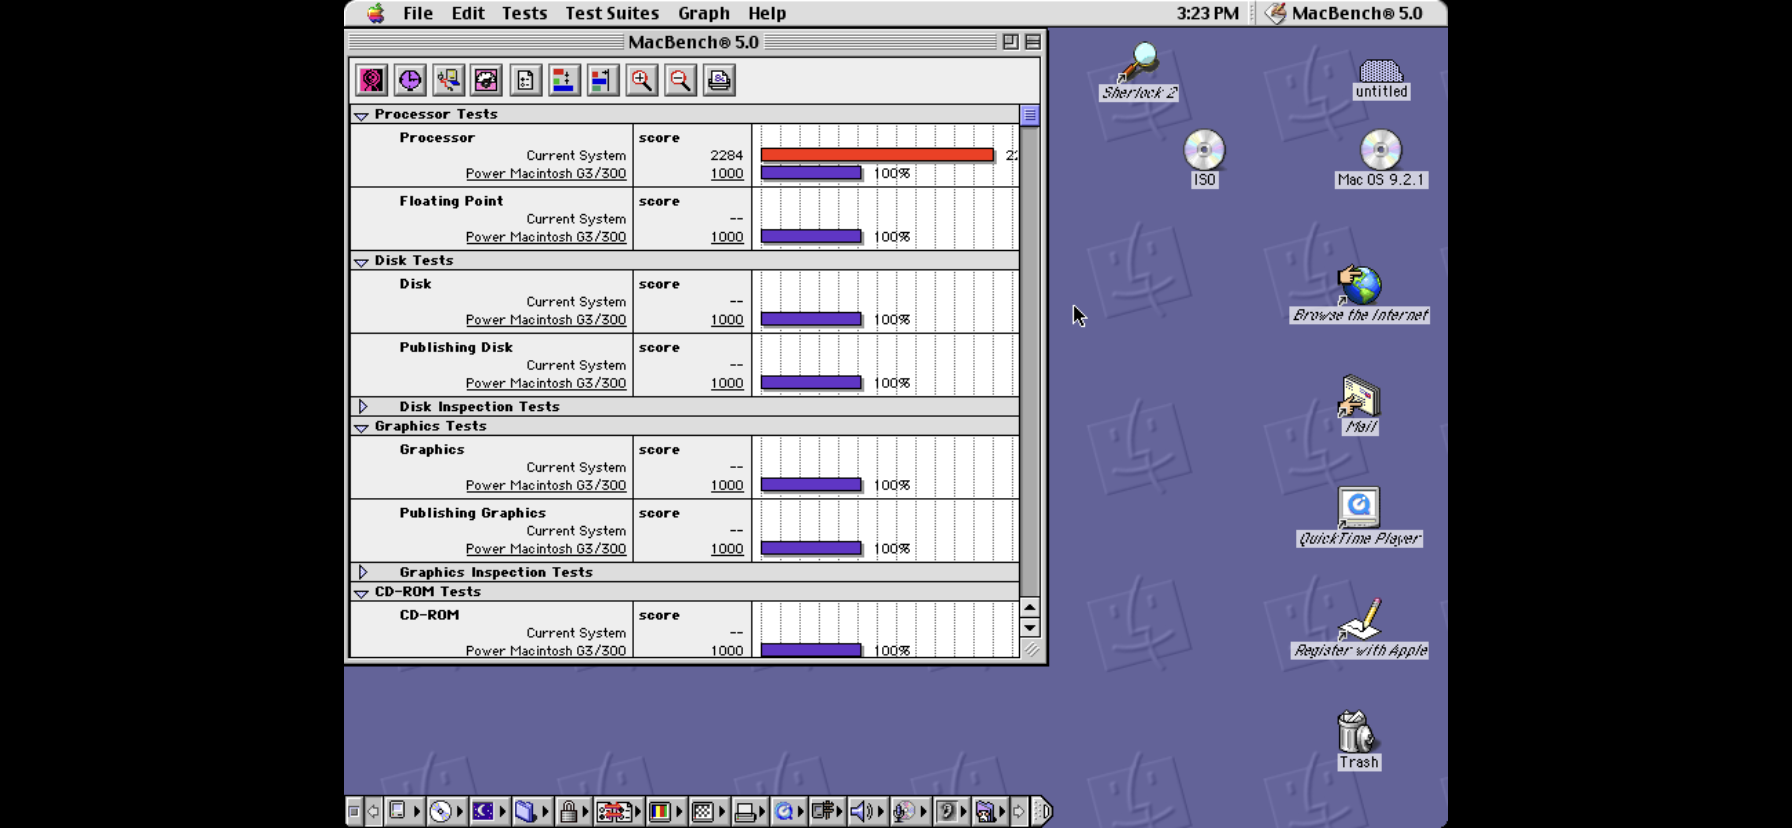
Task: Click Power Macintosh G3/300 under Publishing Graphics
Action: click(546, 549)
